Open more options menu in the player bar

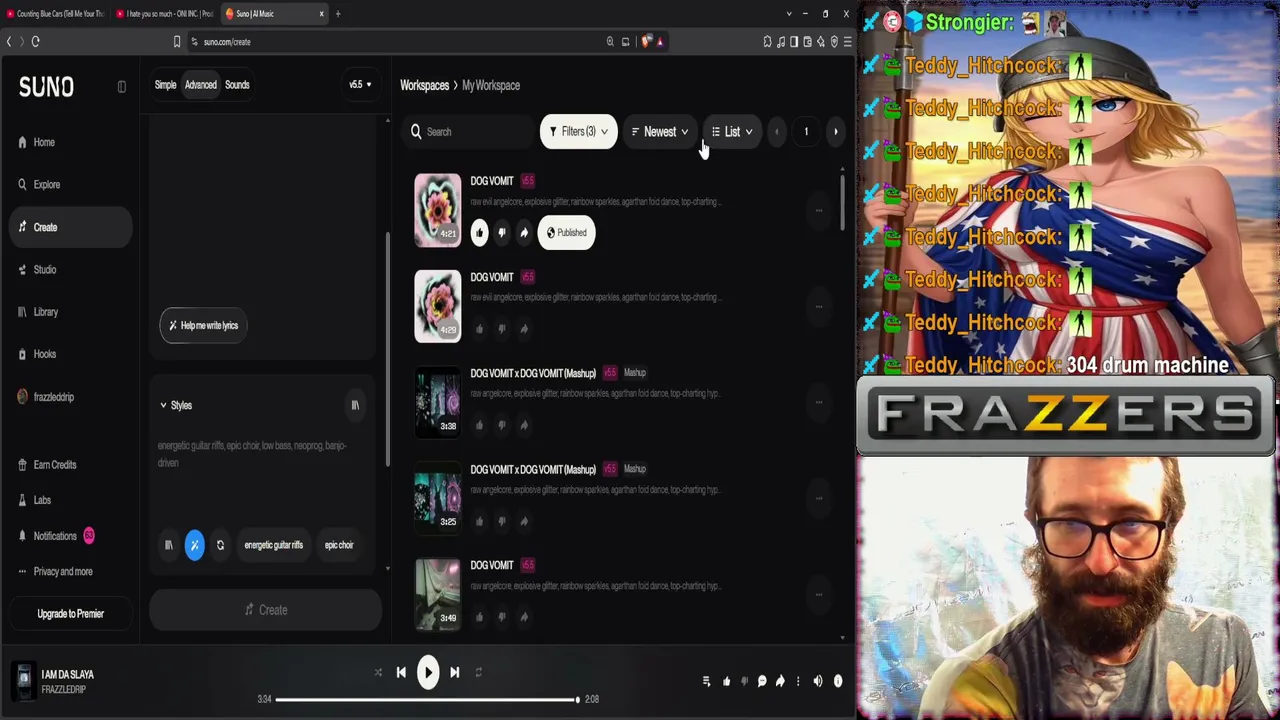[x=798, y=682]
